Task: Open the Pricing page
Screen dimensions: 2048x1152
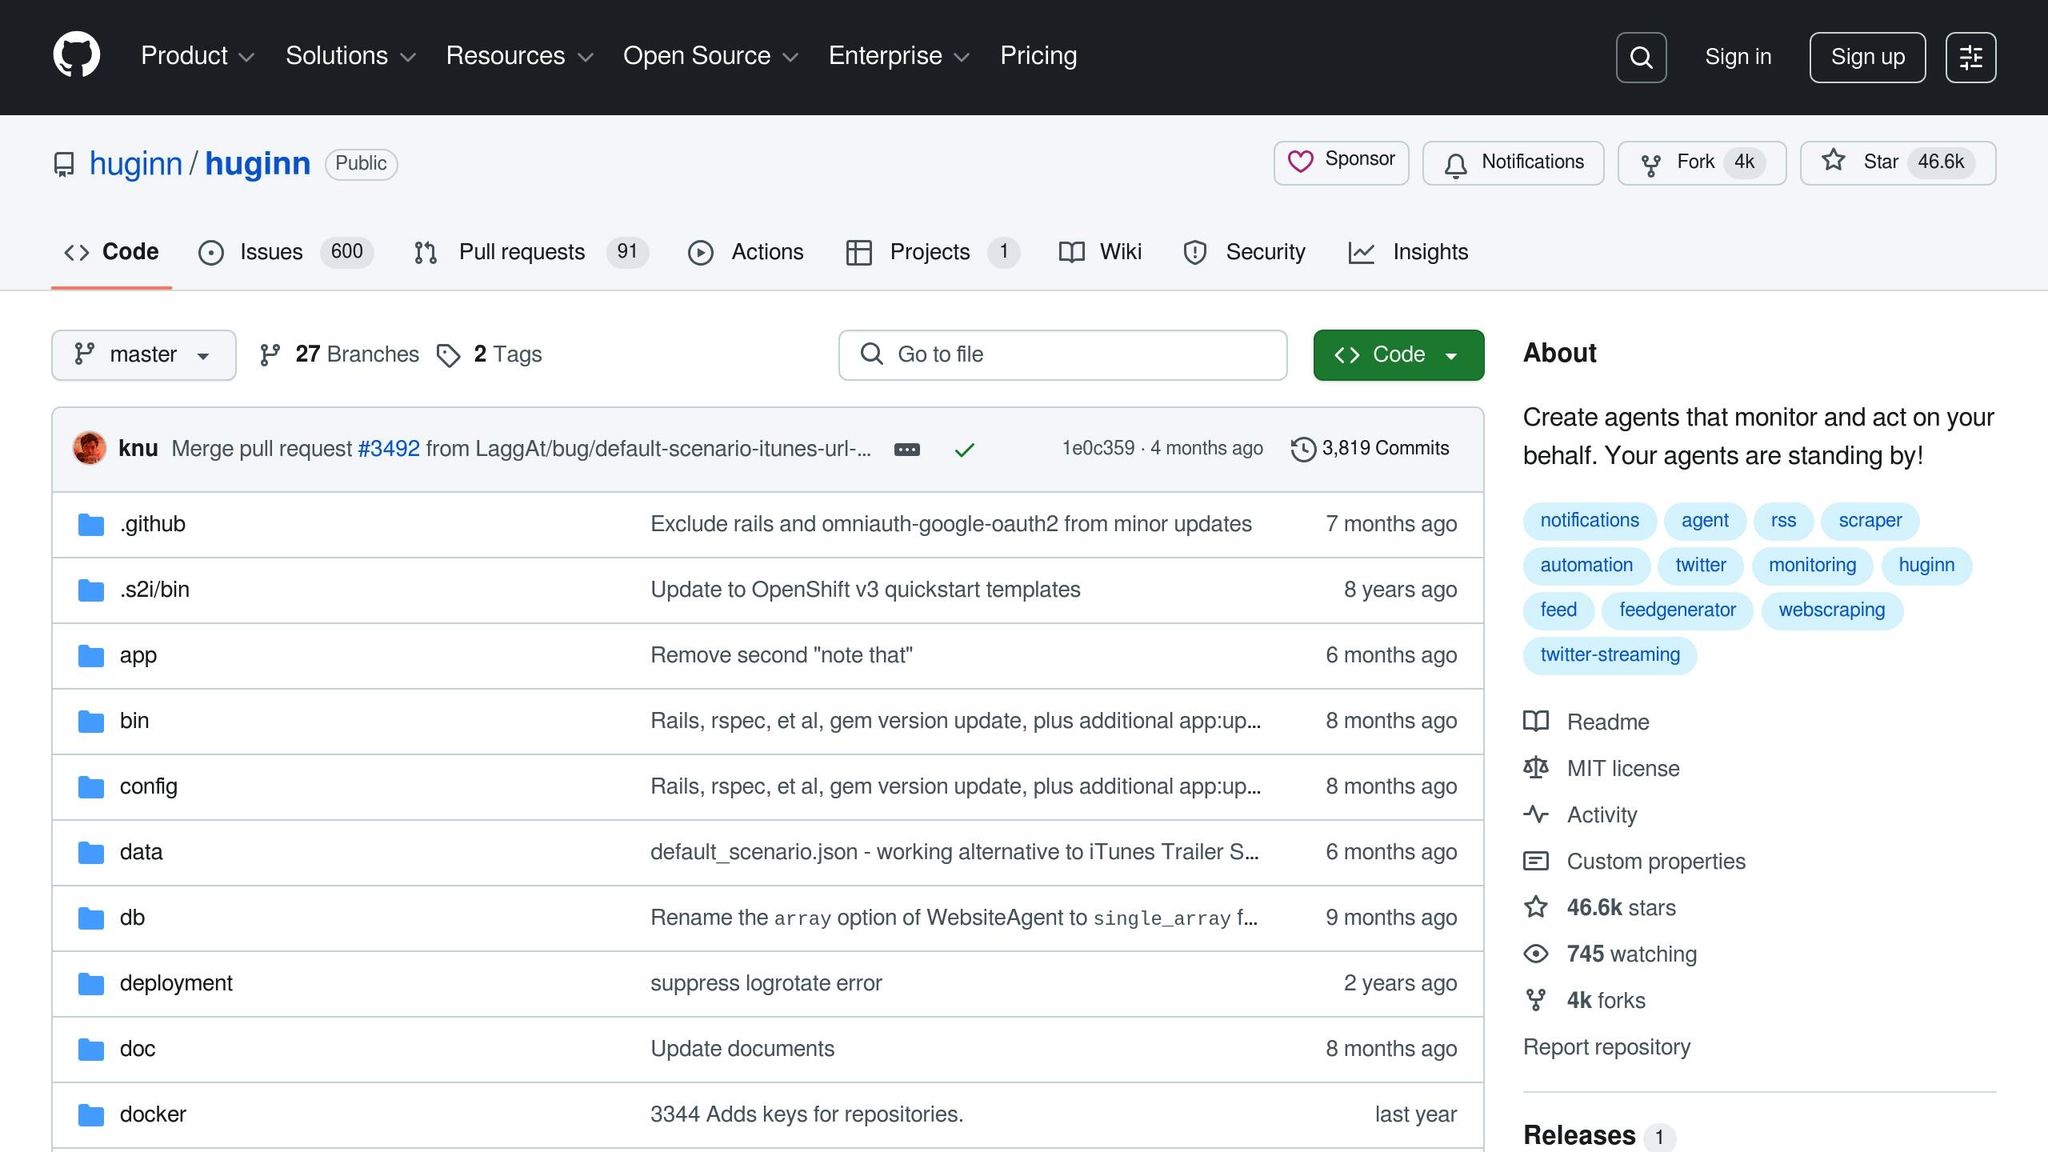Action: 1038,56
